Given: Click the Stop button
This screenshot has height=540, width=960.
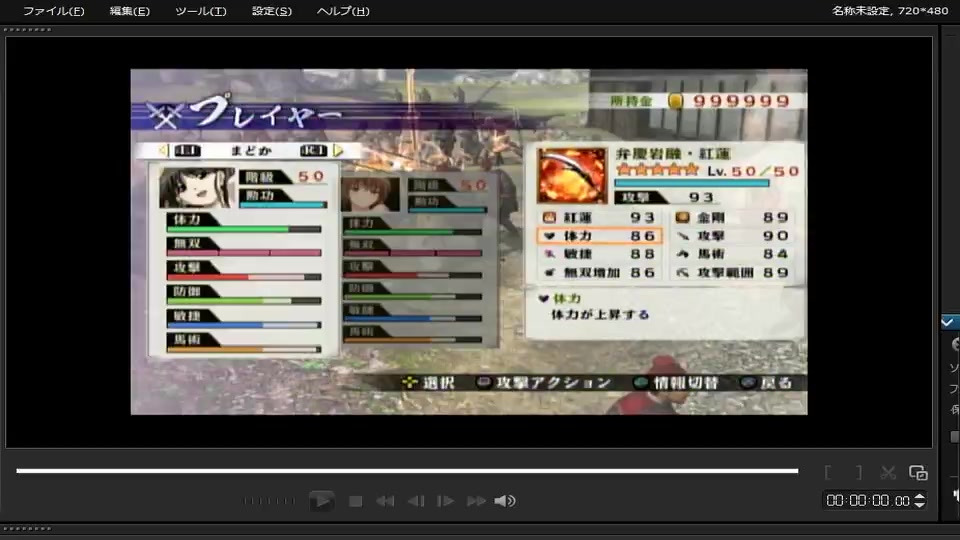Looking at the screenshot, I should (x=355, y=501).
